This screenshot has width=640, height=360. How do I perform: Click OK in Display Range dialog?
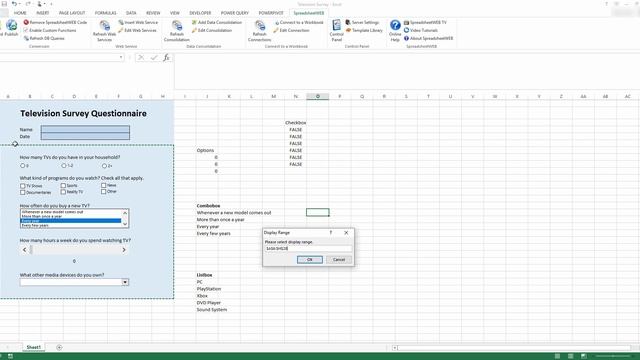pyautogui.click(x=310, y=260)
